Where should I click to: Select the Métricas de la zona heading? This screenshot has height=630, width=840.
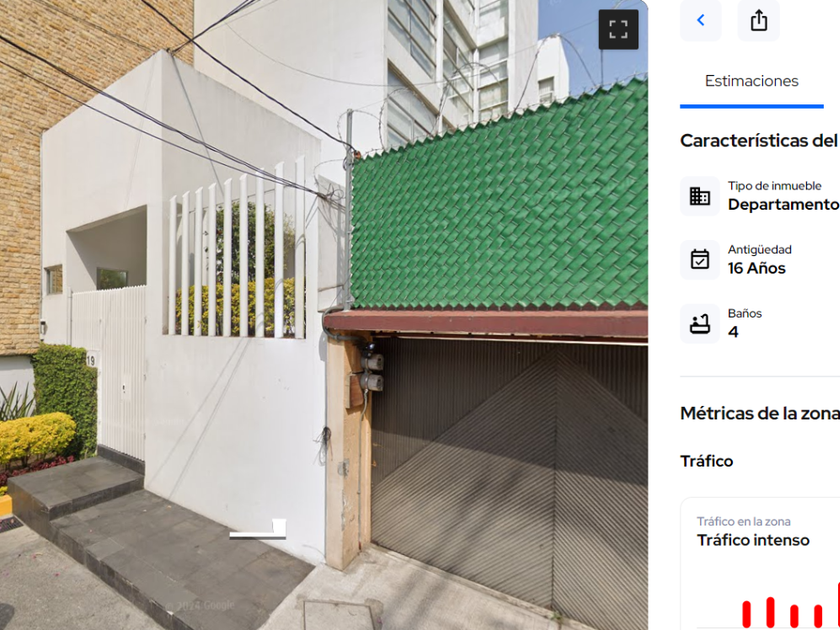(760, 414)
